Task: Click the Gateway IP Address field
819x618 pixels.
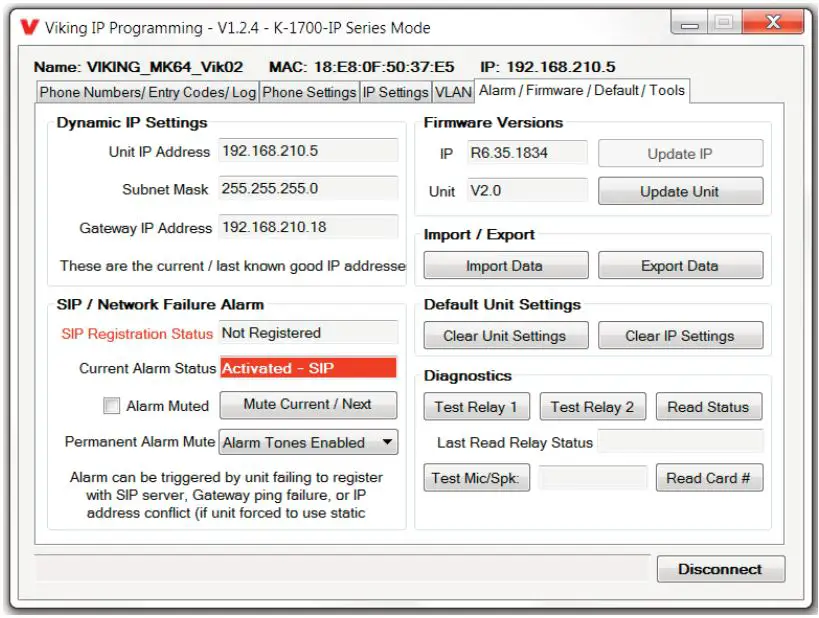Action: click(x=308, y=227)
